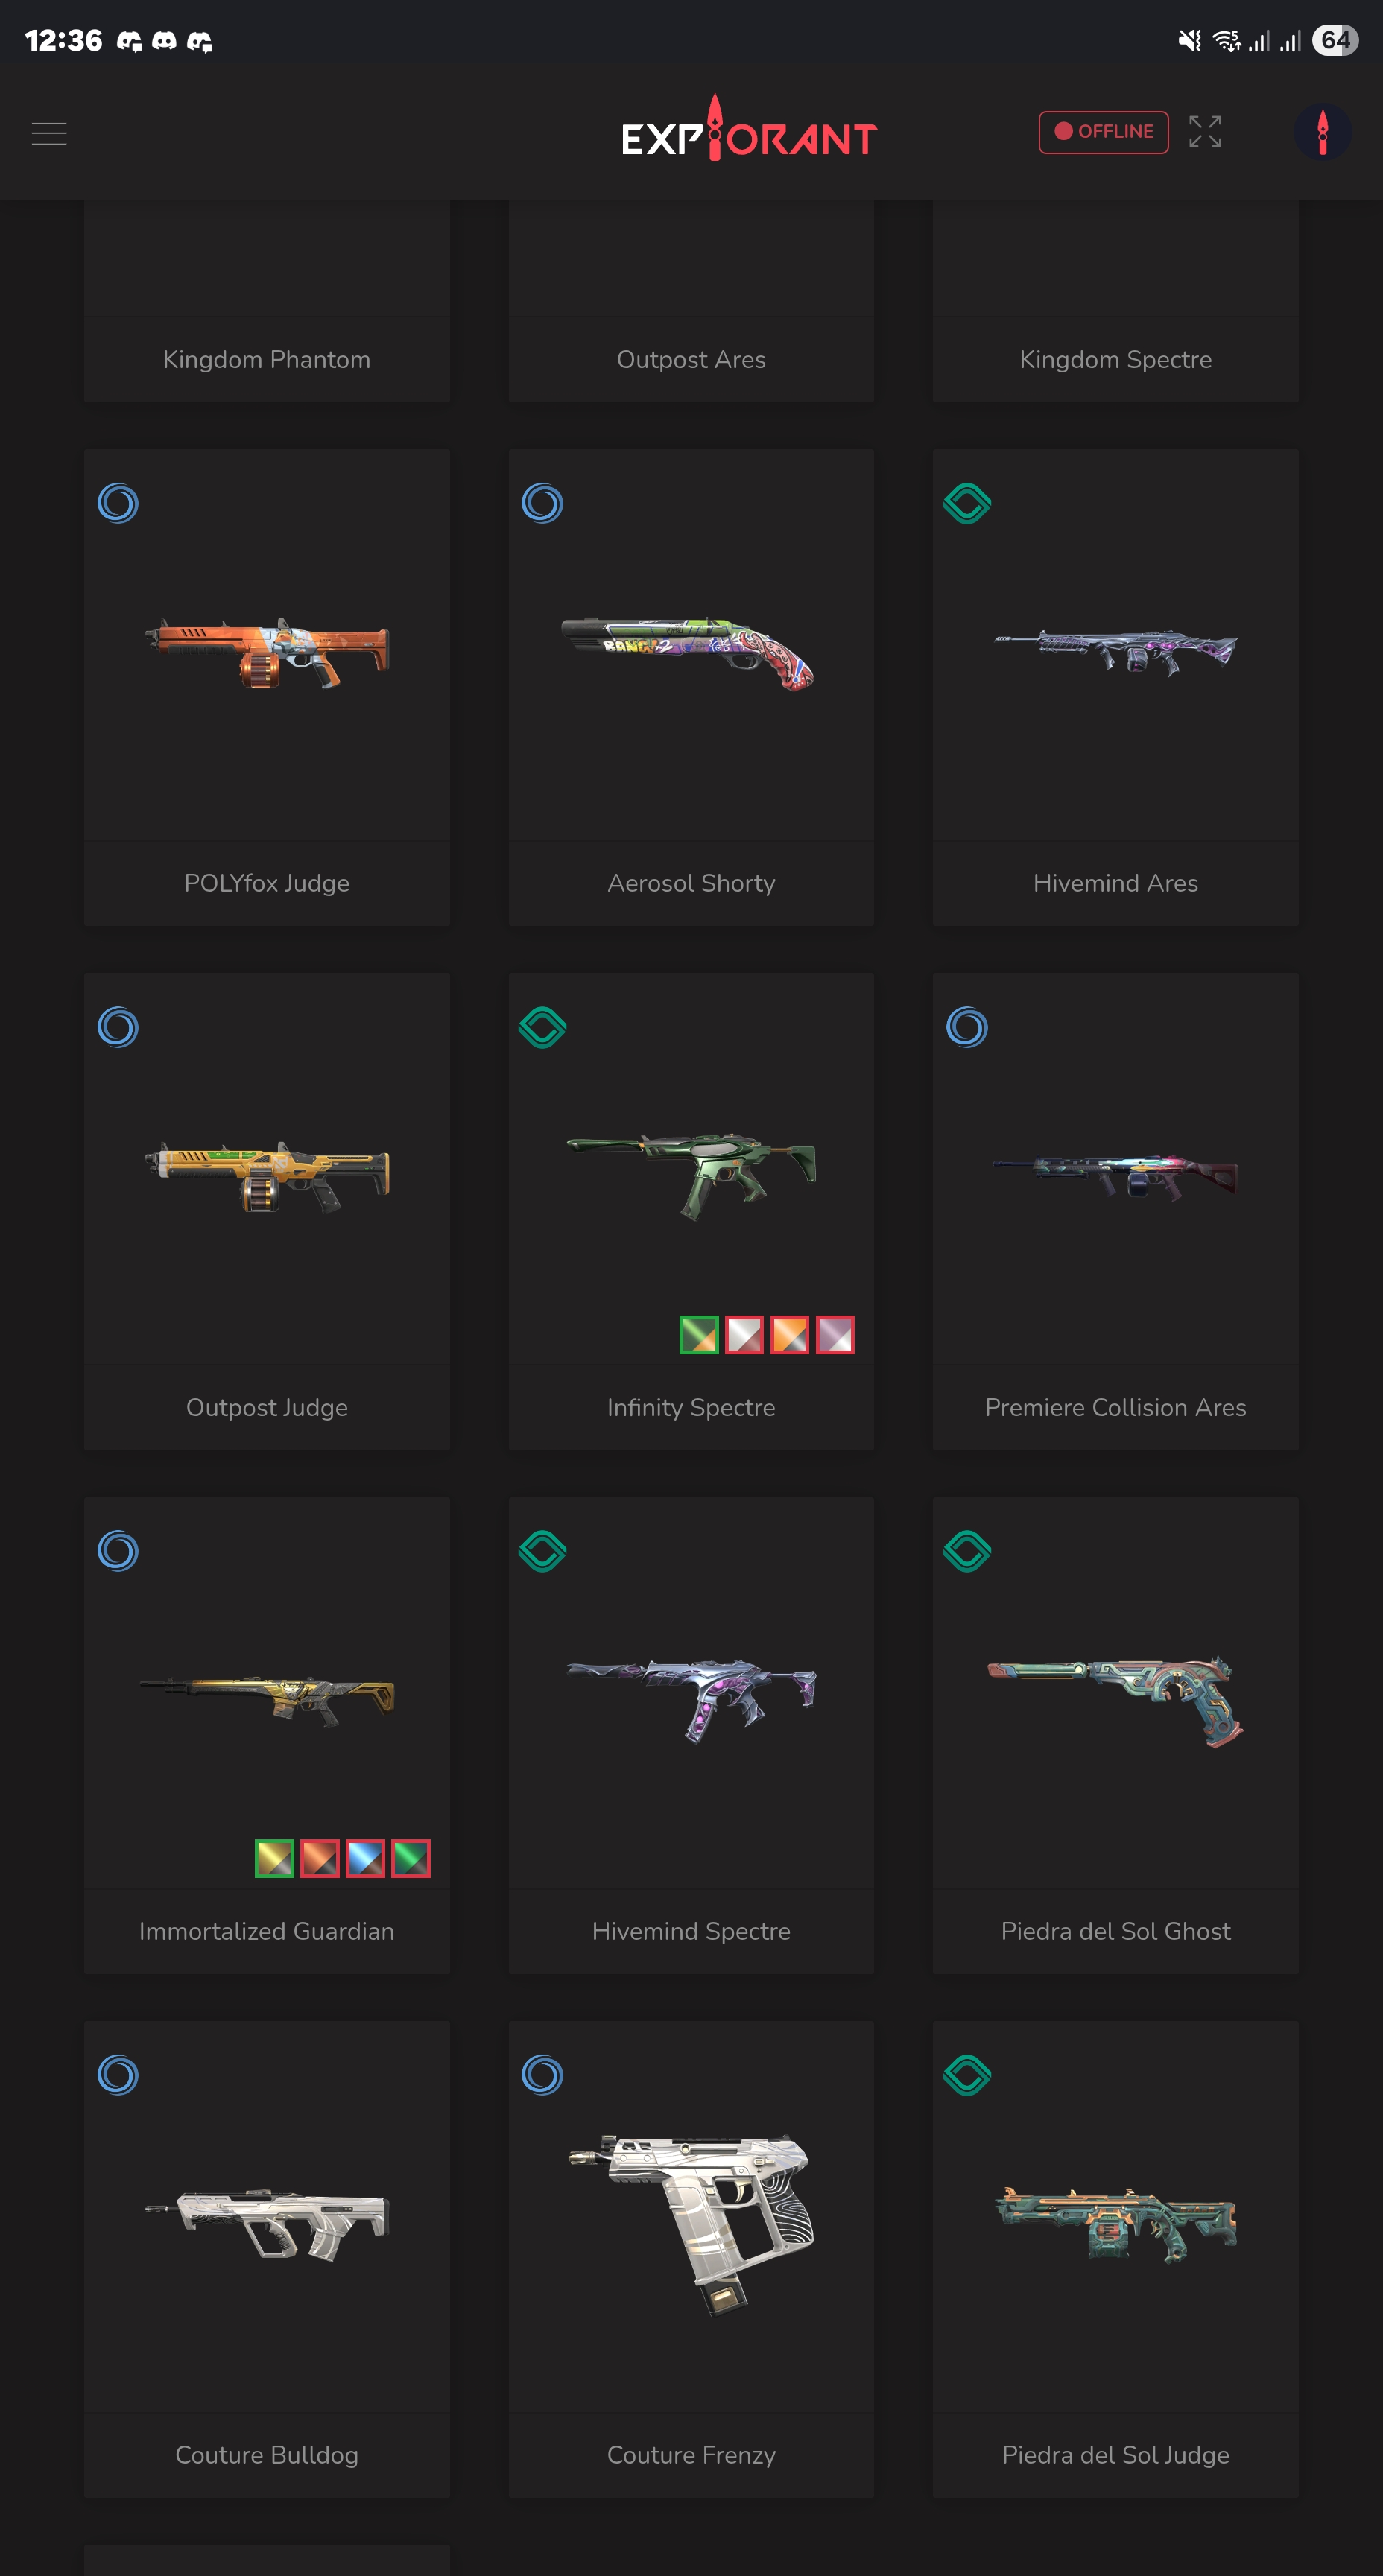Screen dimensions: 1383x2576
Task: Click the OFFLINE status button
Action: coord(1103,132)
